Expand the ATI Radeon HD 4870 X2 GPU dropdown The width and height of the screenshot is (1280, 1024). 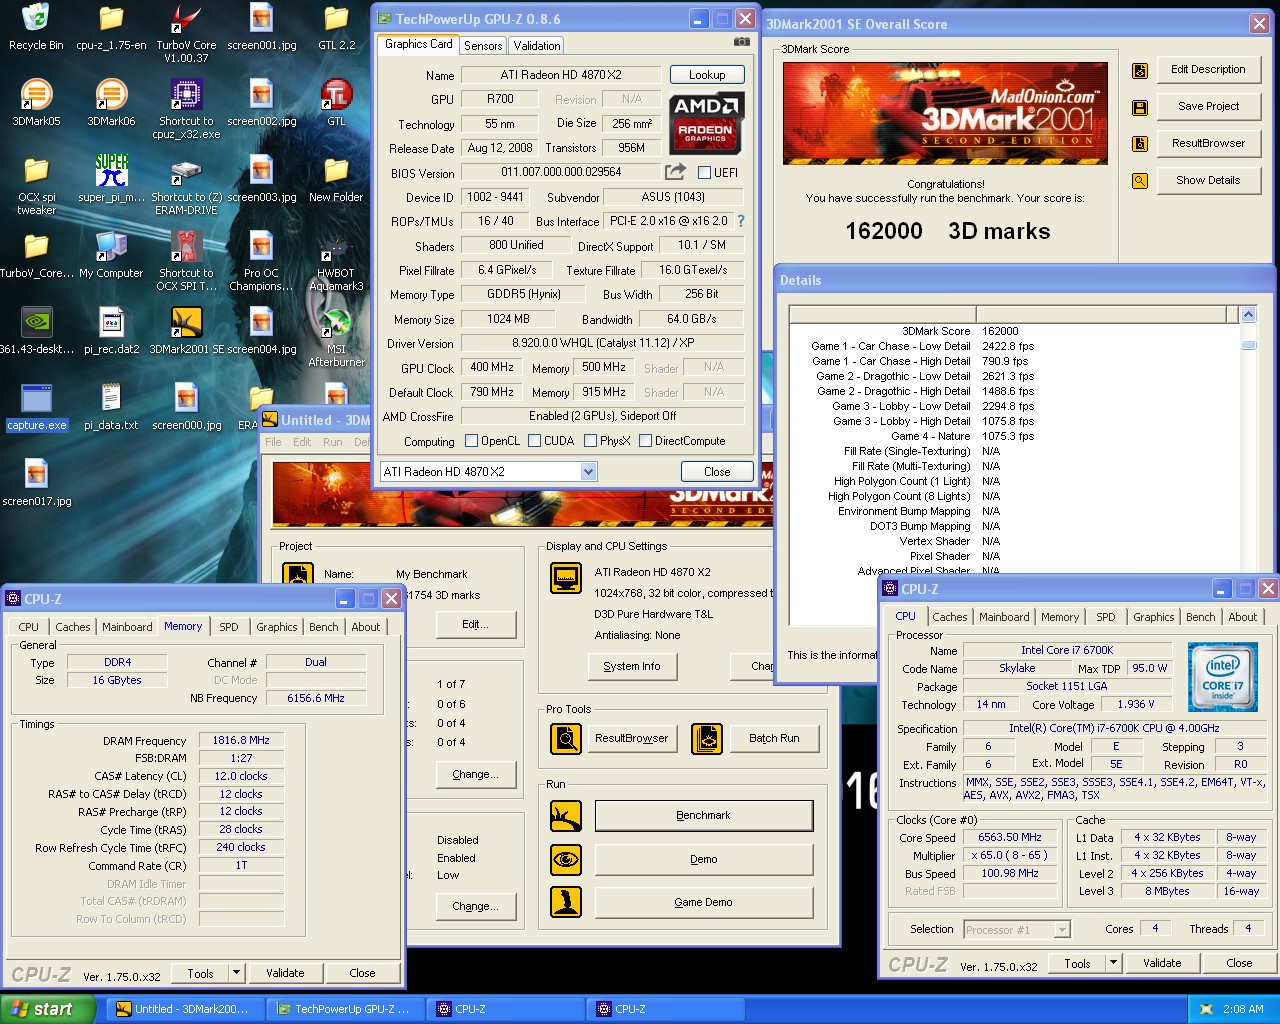click(588, 472)
